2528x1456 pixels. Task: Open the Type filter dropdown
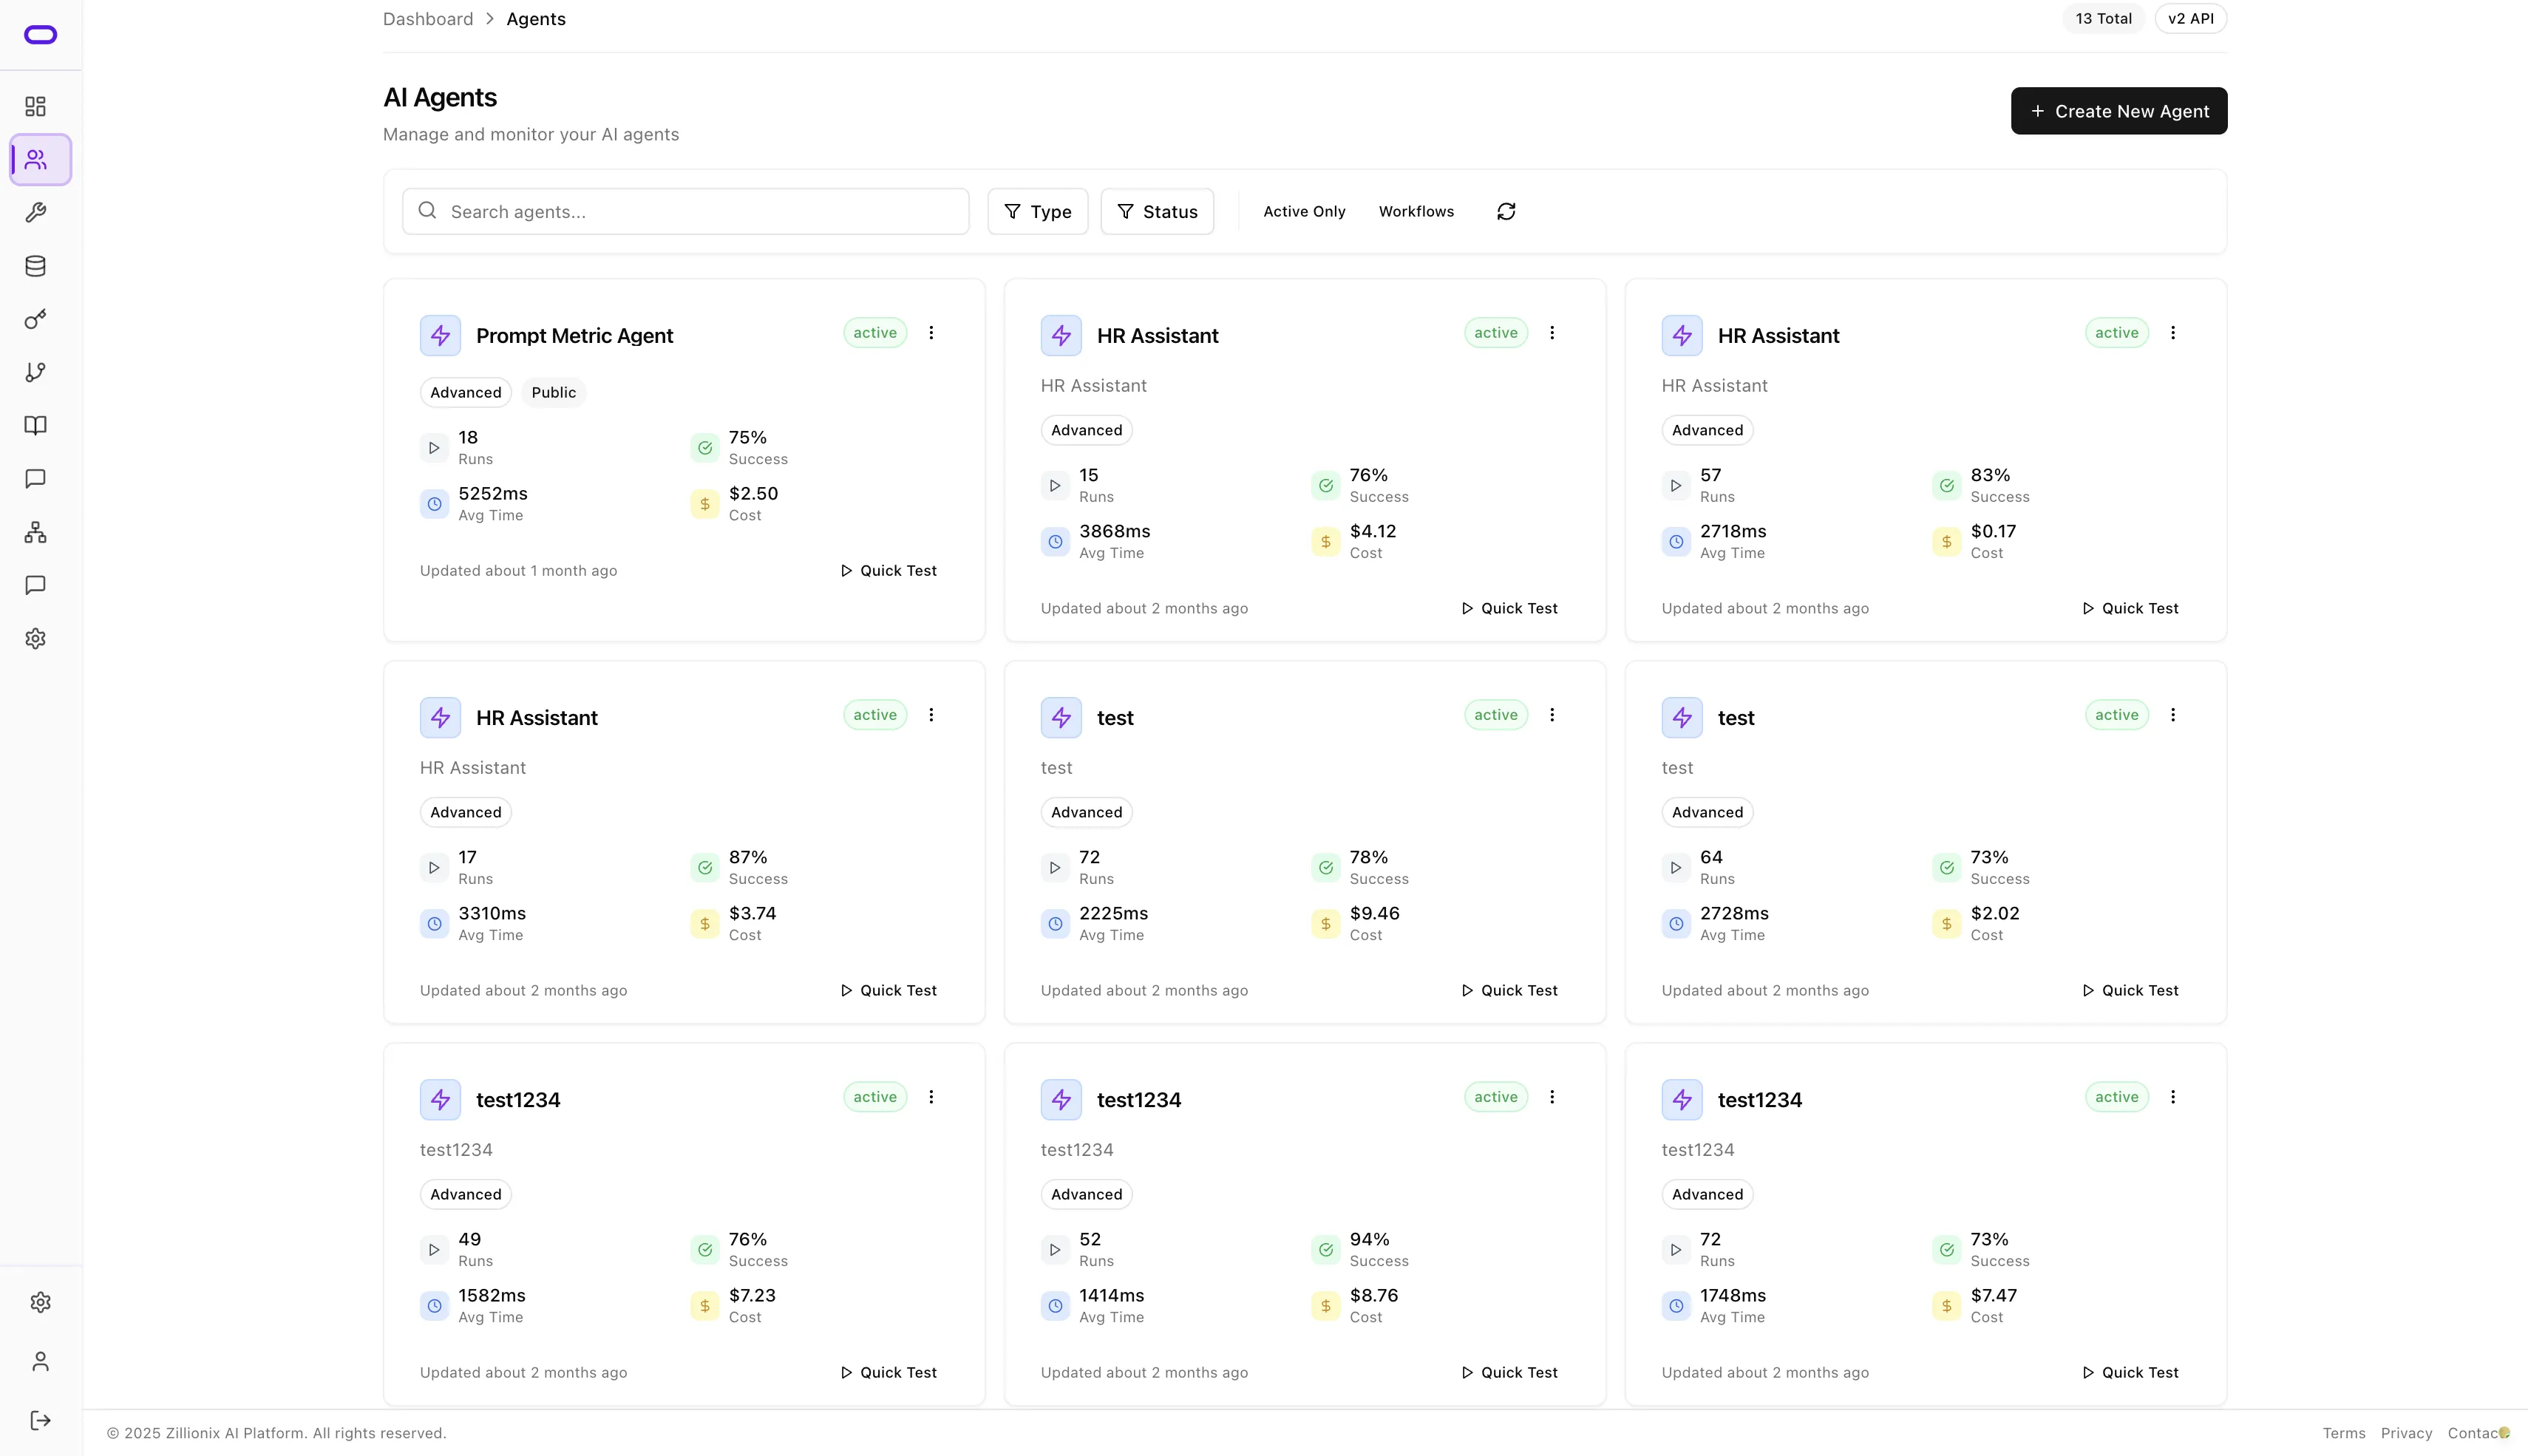coord(1037,211)
